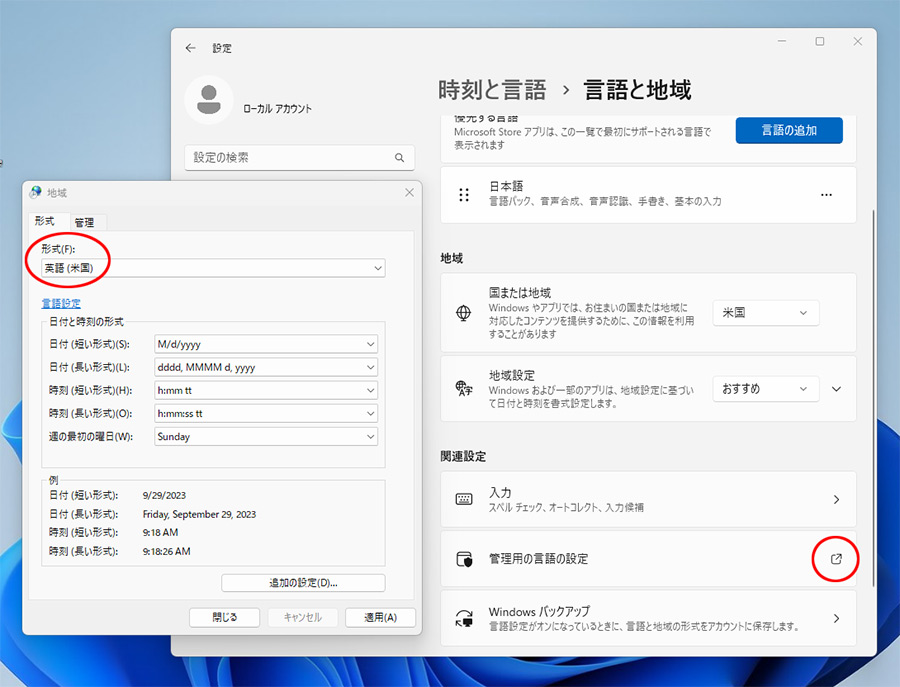Open the Windows バックアップ chevron
The width and height of the screenshot is (900, 687).
click(x=836, y=619)
